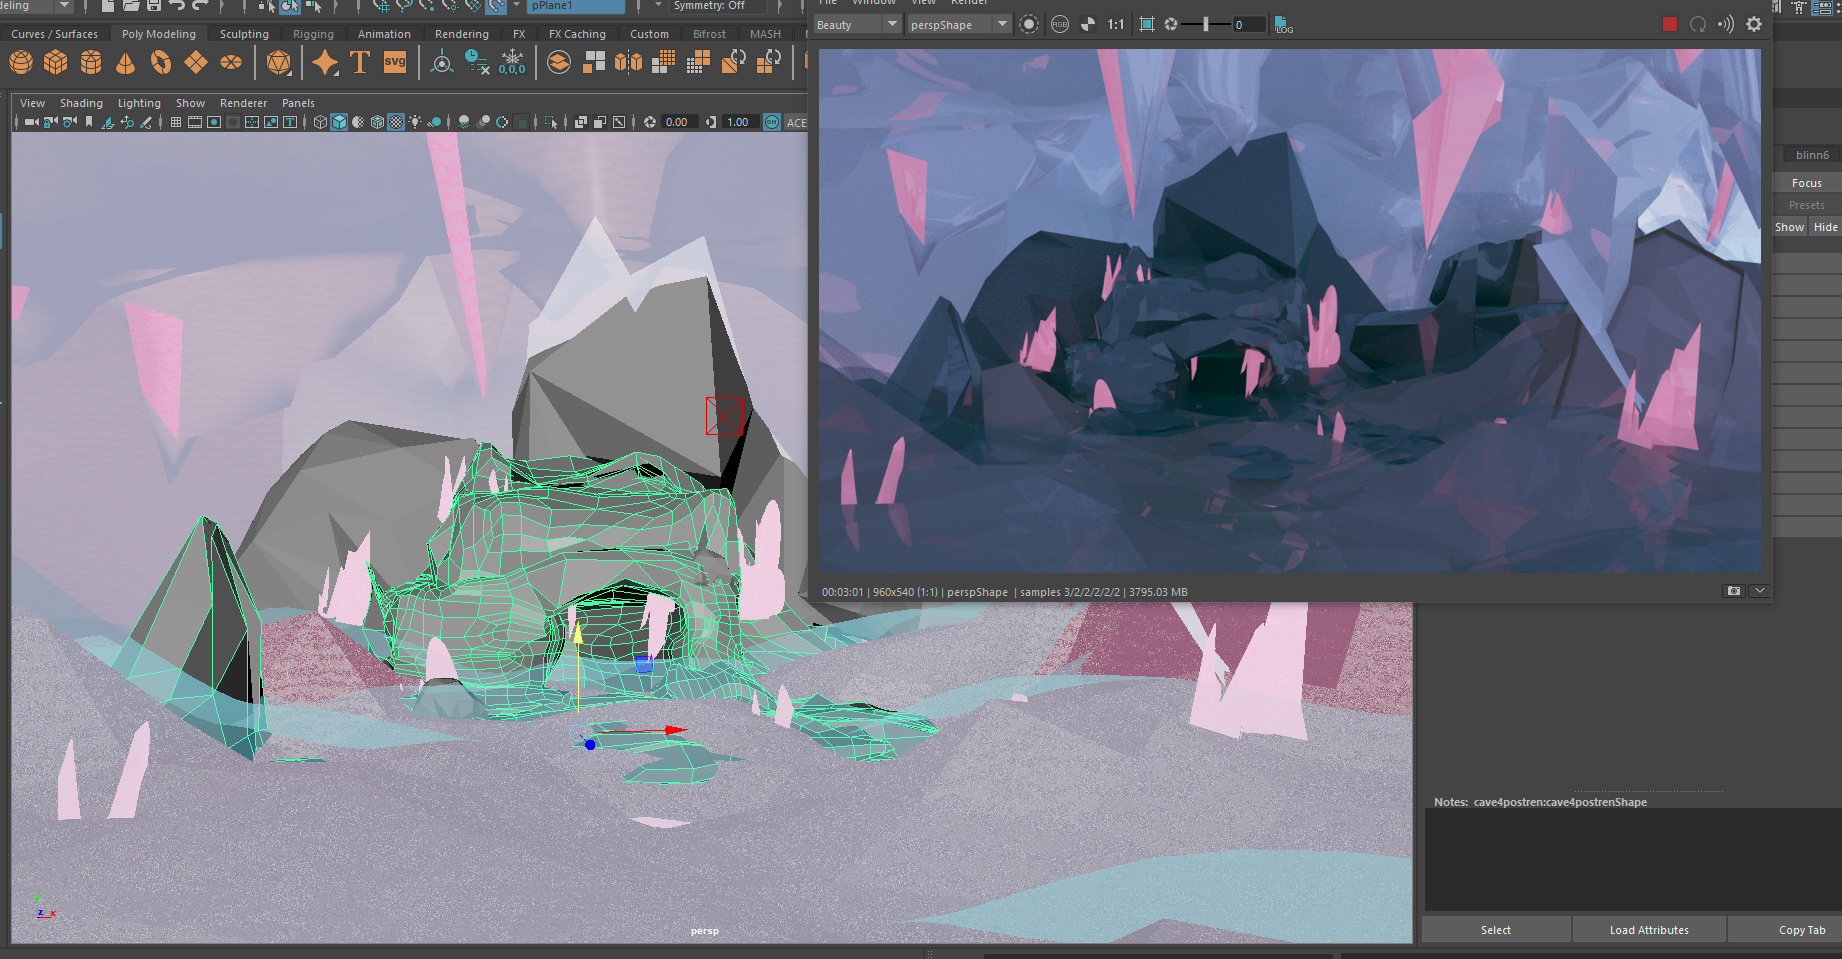Import SVG using the svg icon

pyautogui.click(x=395, y=63)
